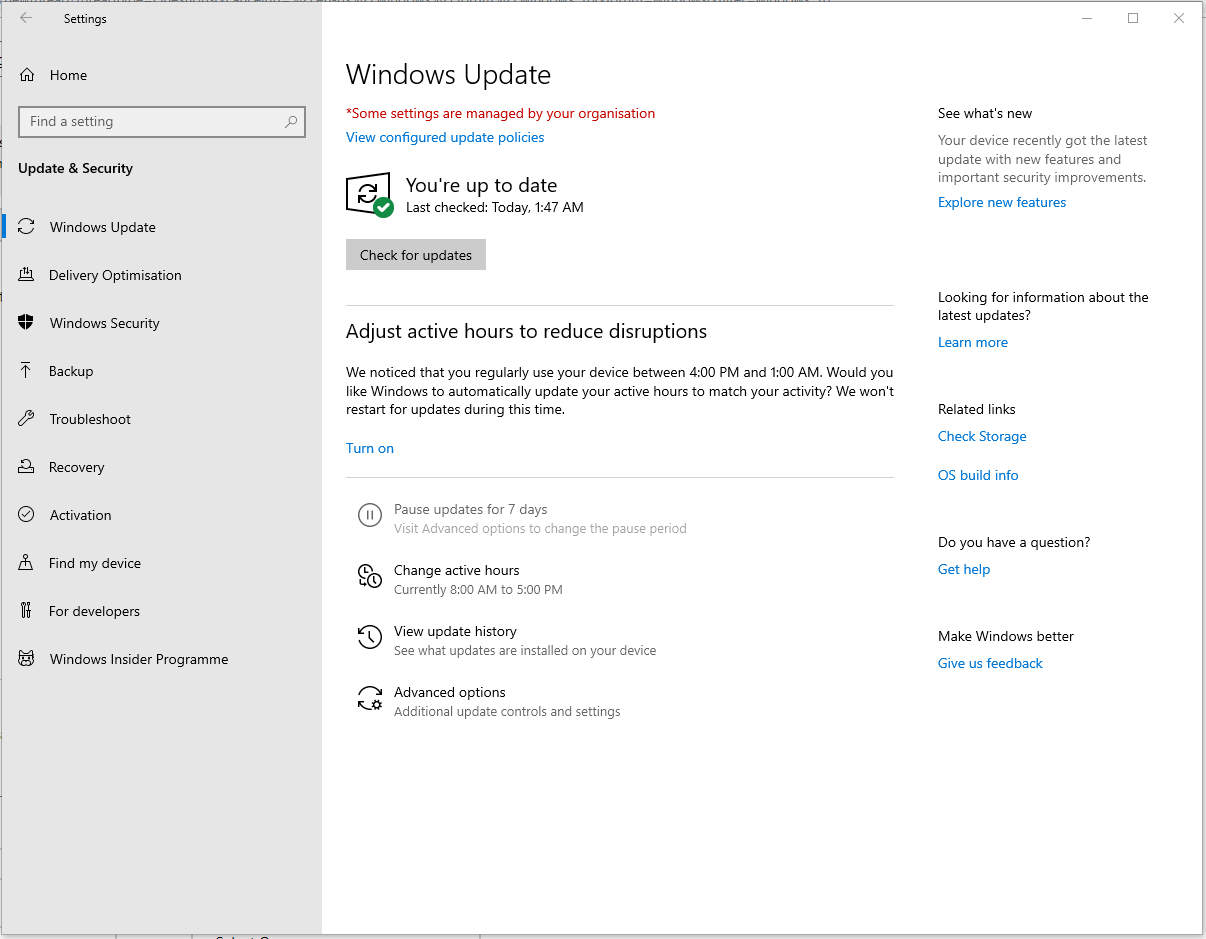Click the Troubleshoot wrench icon
The height and width of the screenshot is (939, 1206).
tap(27, 419)
